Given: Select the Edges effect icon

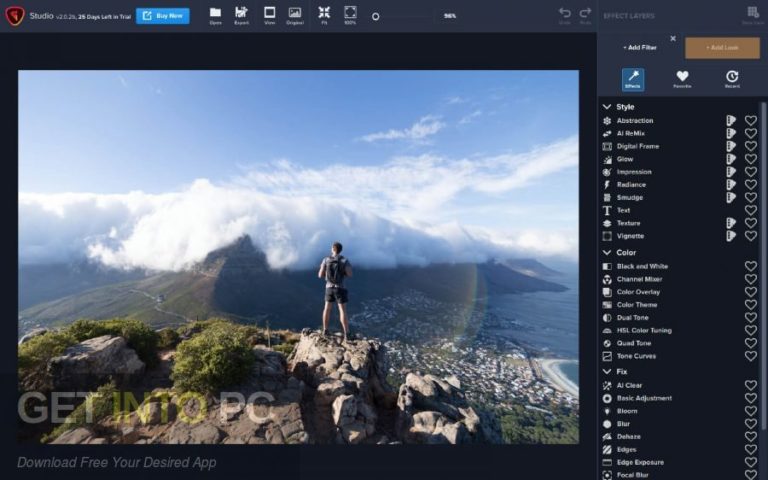Looking at the screenshot, I should pos(607,449).
